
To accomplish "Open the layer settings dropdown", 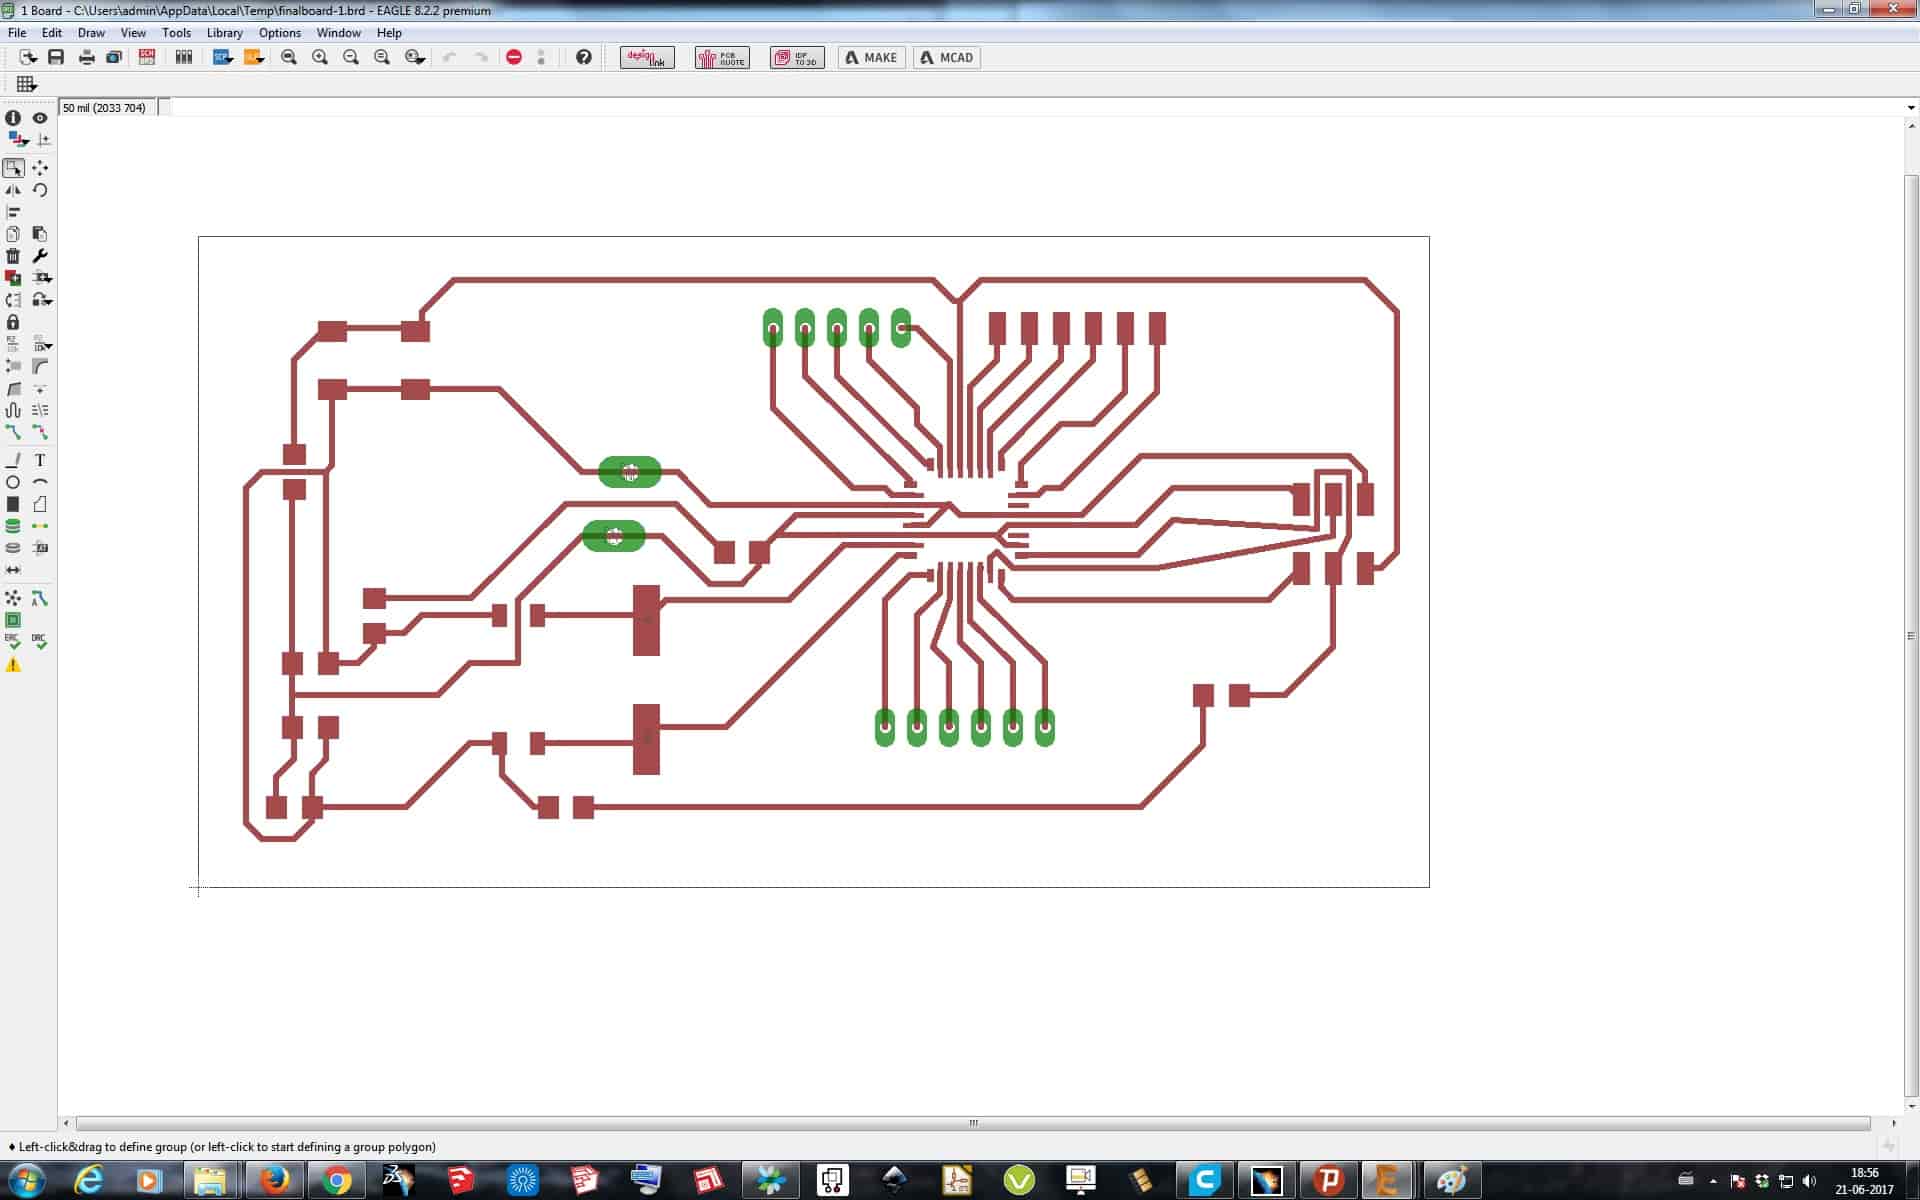I will point(17,140).
